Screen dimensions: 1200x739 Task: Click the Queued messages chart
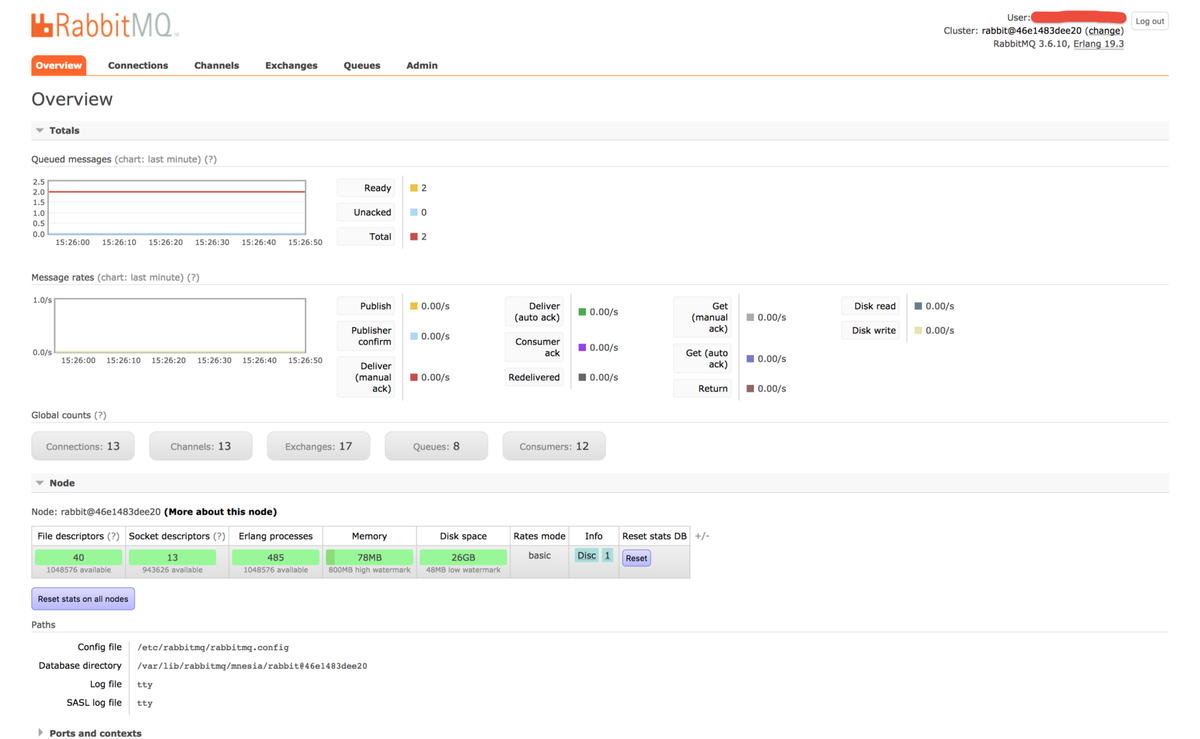(176, 207)
